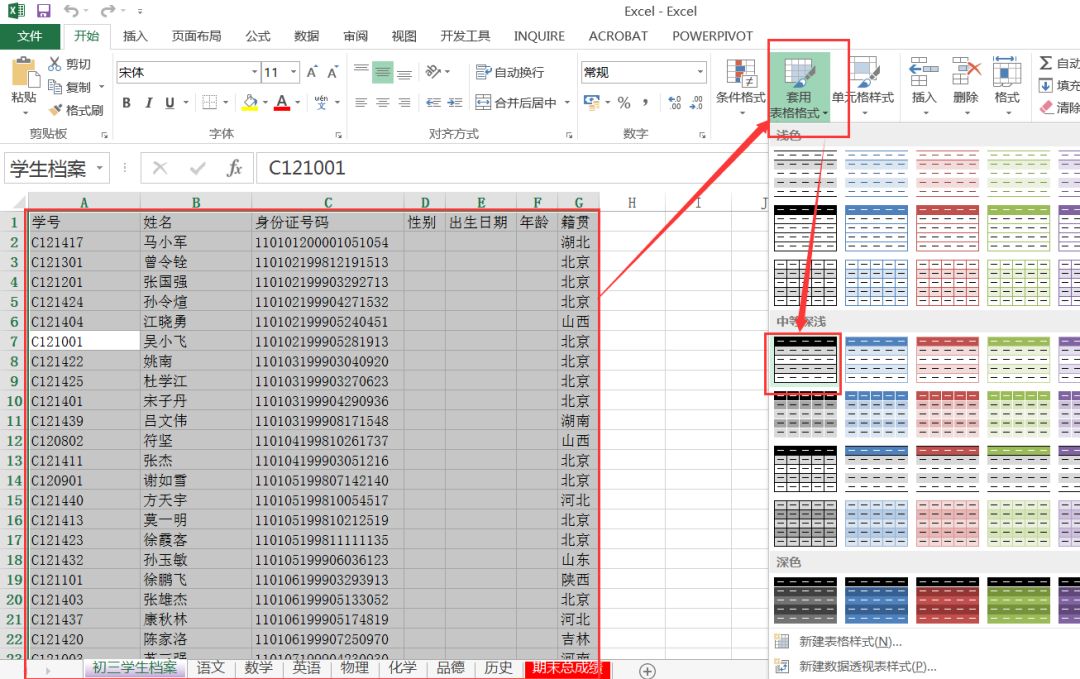Click the Save floppy disk icon
This screenshot has height=679, width=1080.
pos(43,11)
